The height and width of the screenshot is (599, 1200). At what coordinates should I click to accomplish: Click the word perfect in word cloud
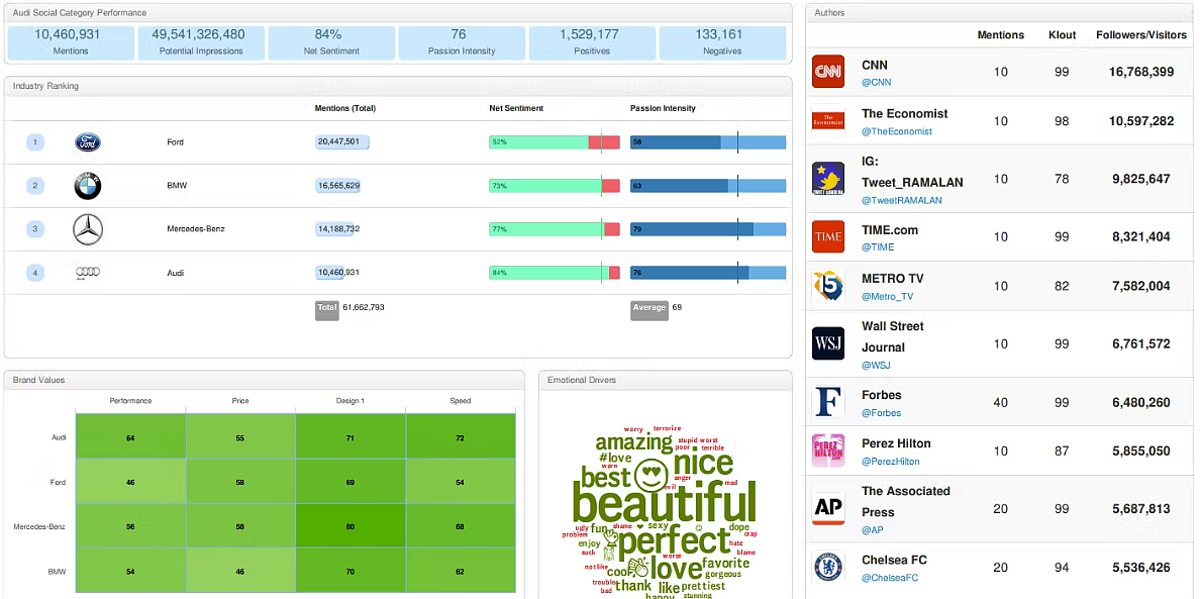point(675,542)
